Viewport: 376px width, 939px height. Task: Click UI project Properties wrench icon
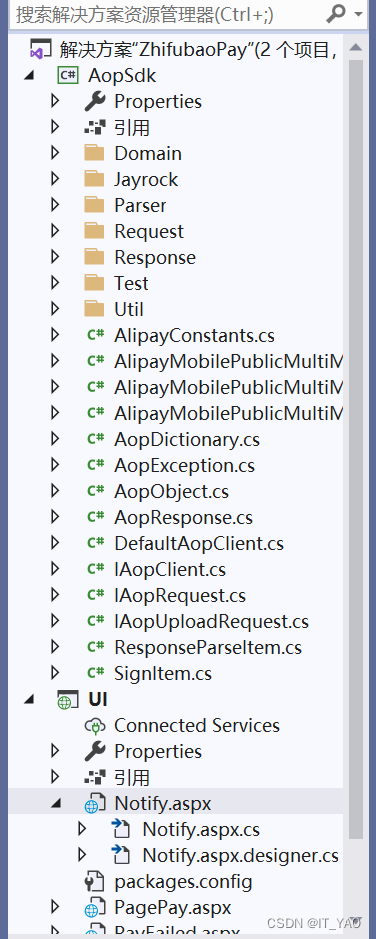click(95, 751)
